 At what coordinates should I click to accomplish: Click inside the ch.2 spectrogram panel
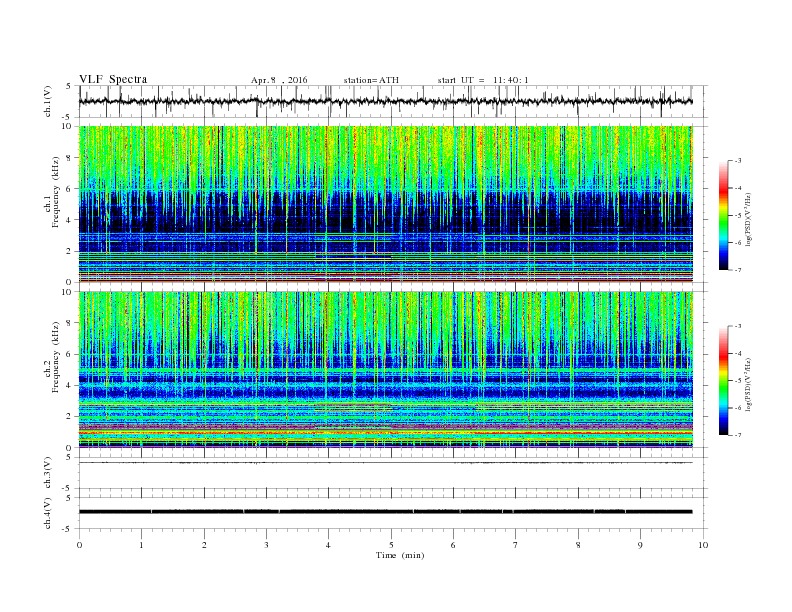tap(386, 369)
